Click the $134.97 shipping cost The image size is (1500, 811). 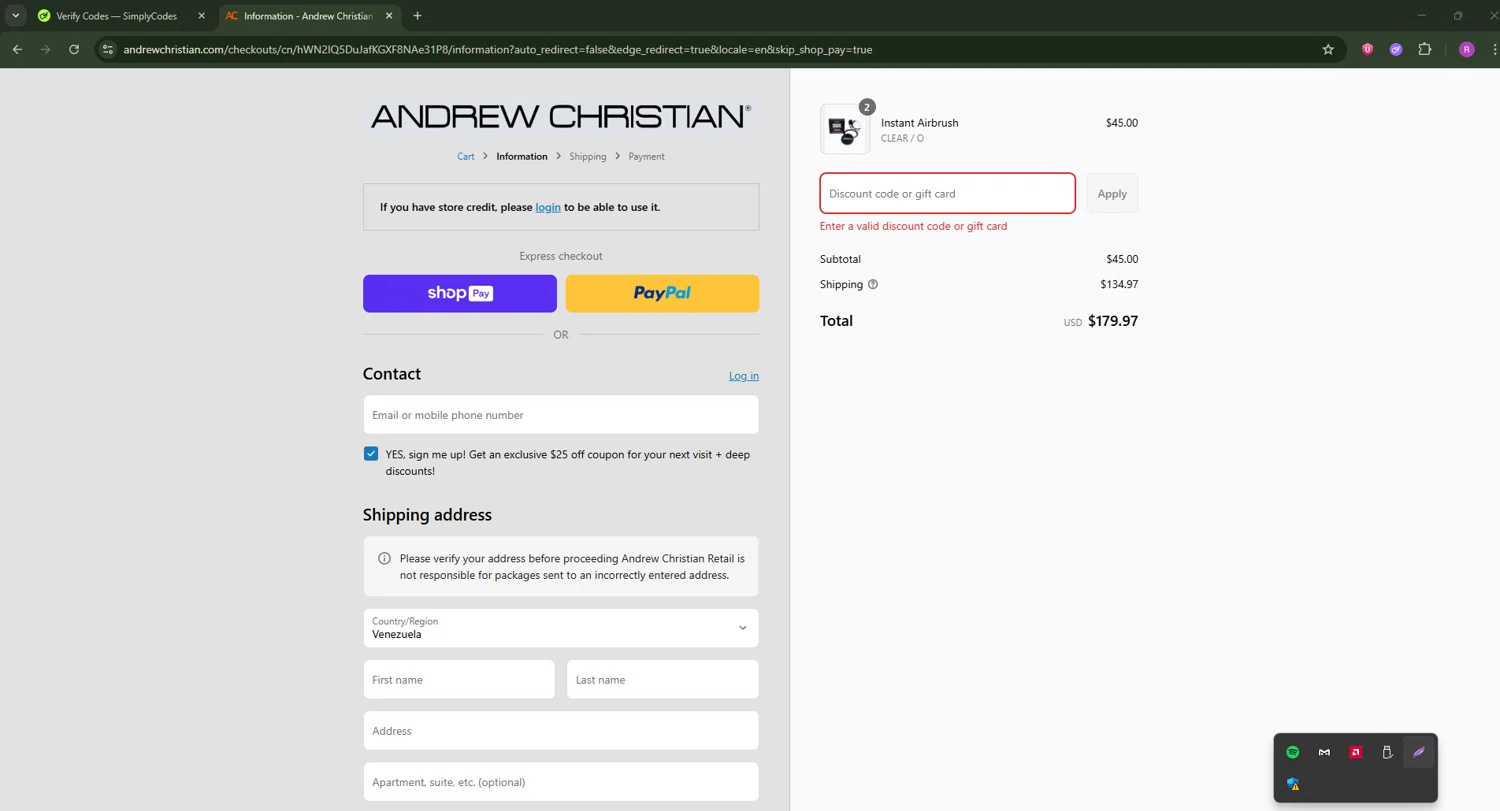[x=1119, y=284]
